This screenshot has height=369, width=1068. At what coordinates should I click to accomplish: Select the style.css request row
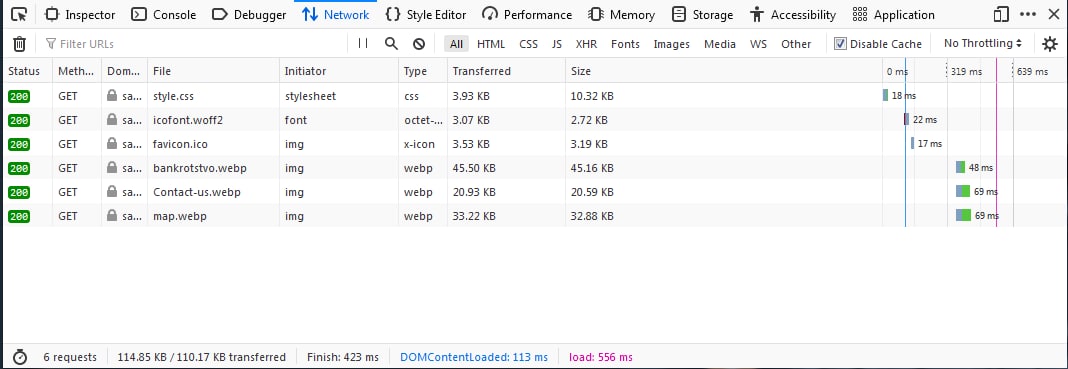[534, 96]
